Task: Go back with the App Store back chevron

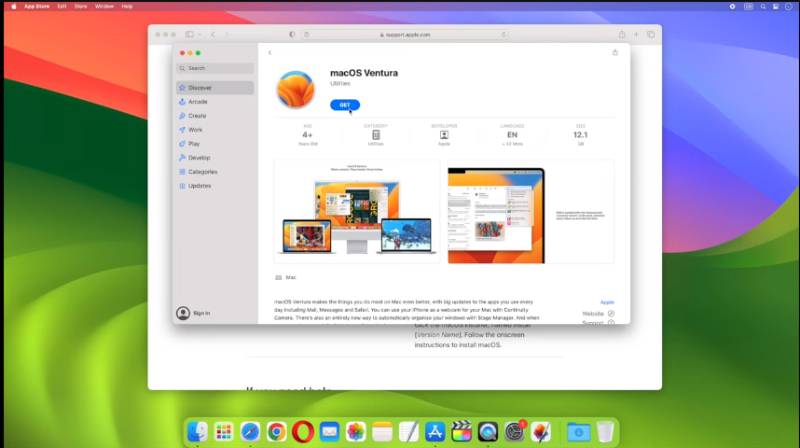Action: [x=270, y=53]
